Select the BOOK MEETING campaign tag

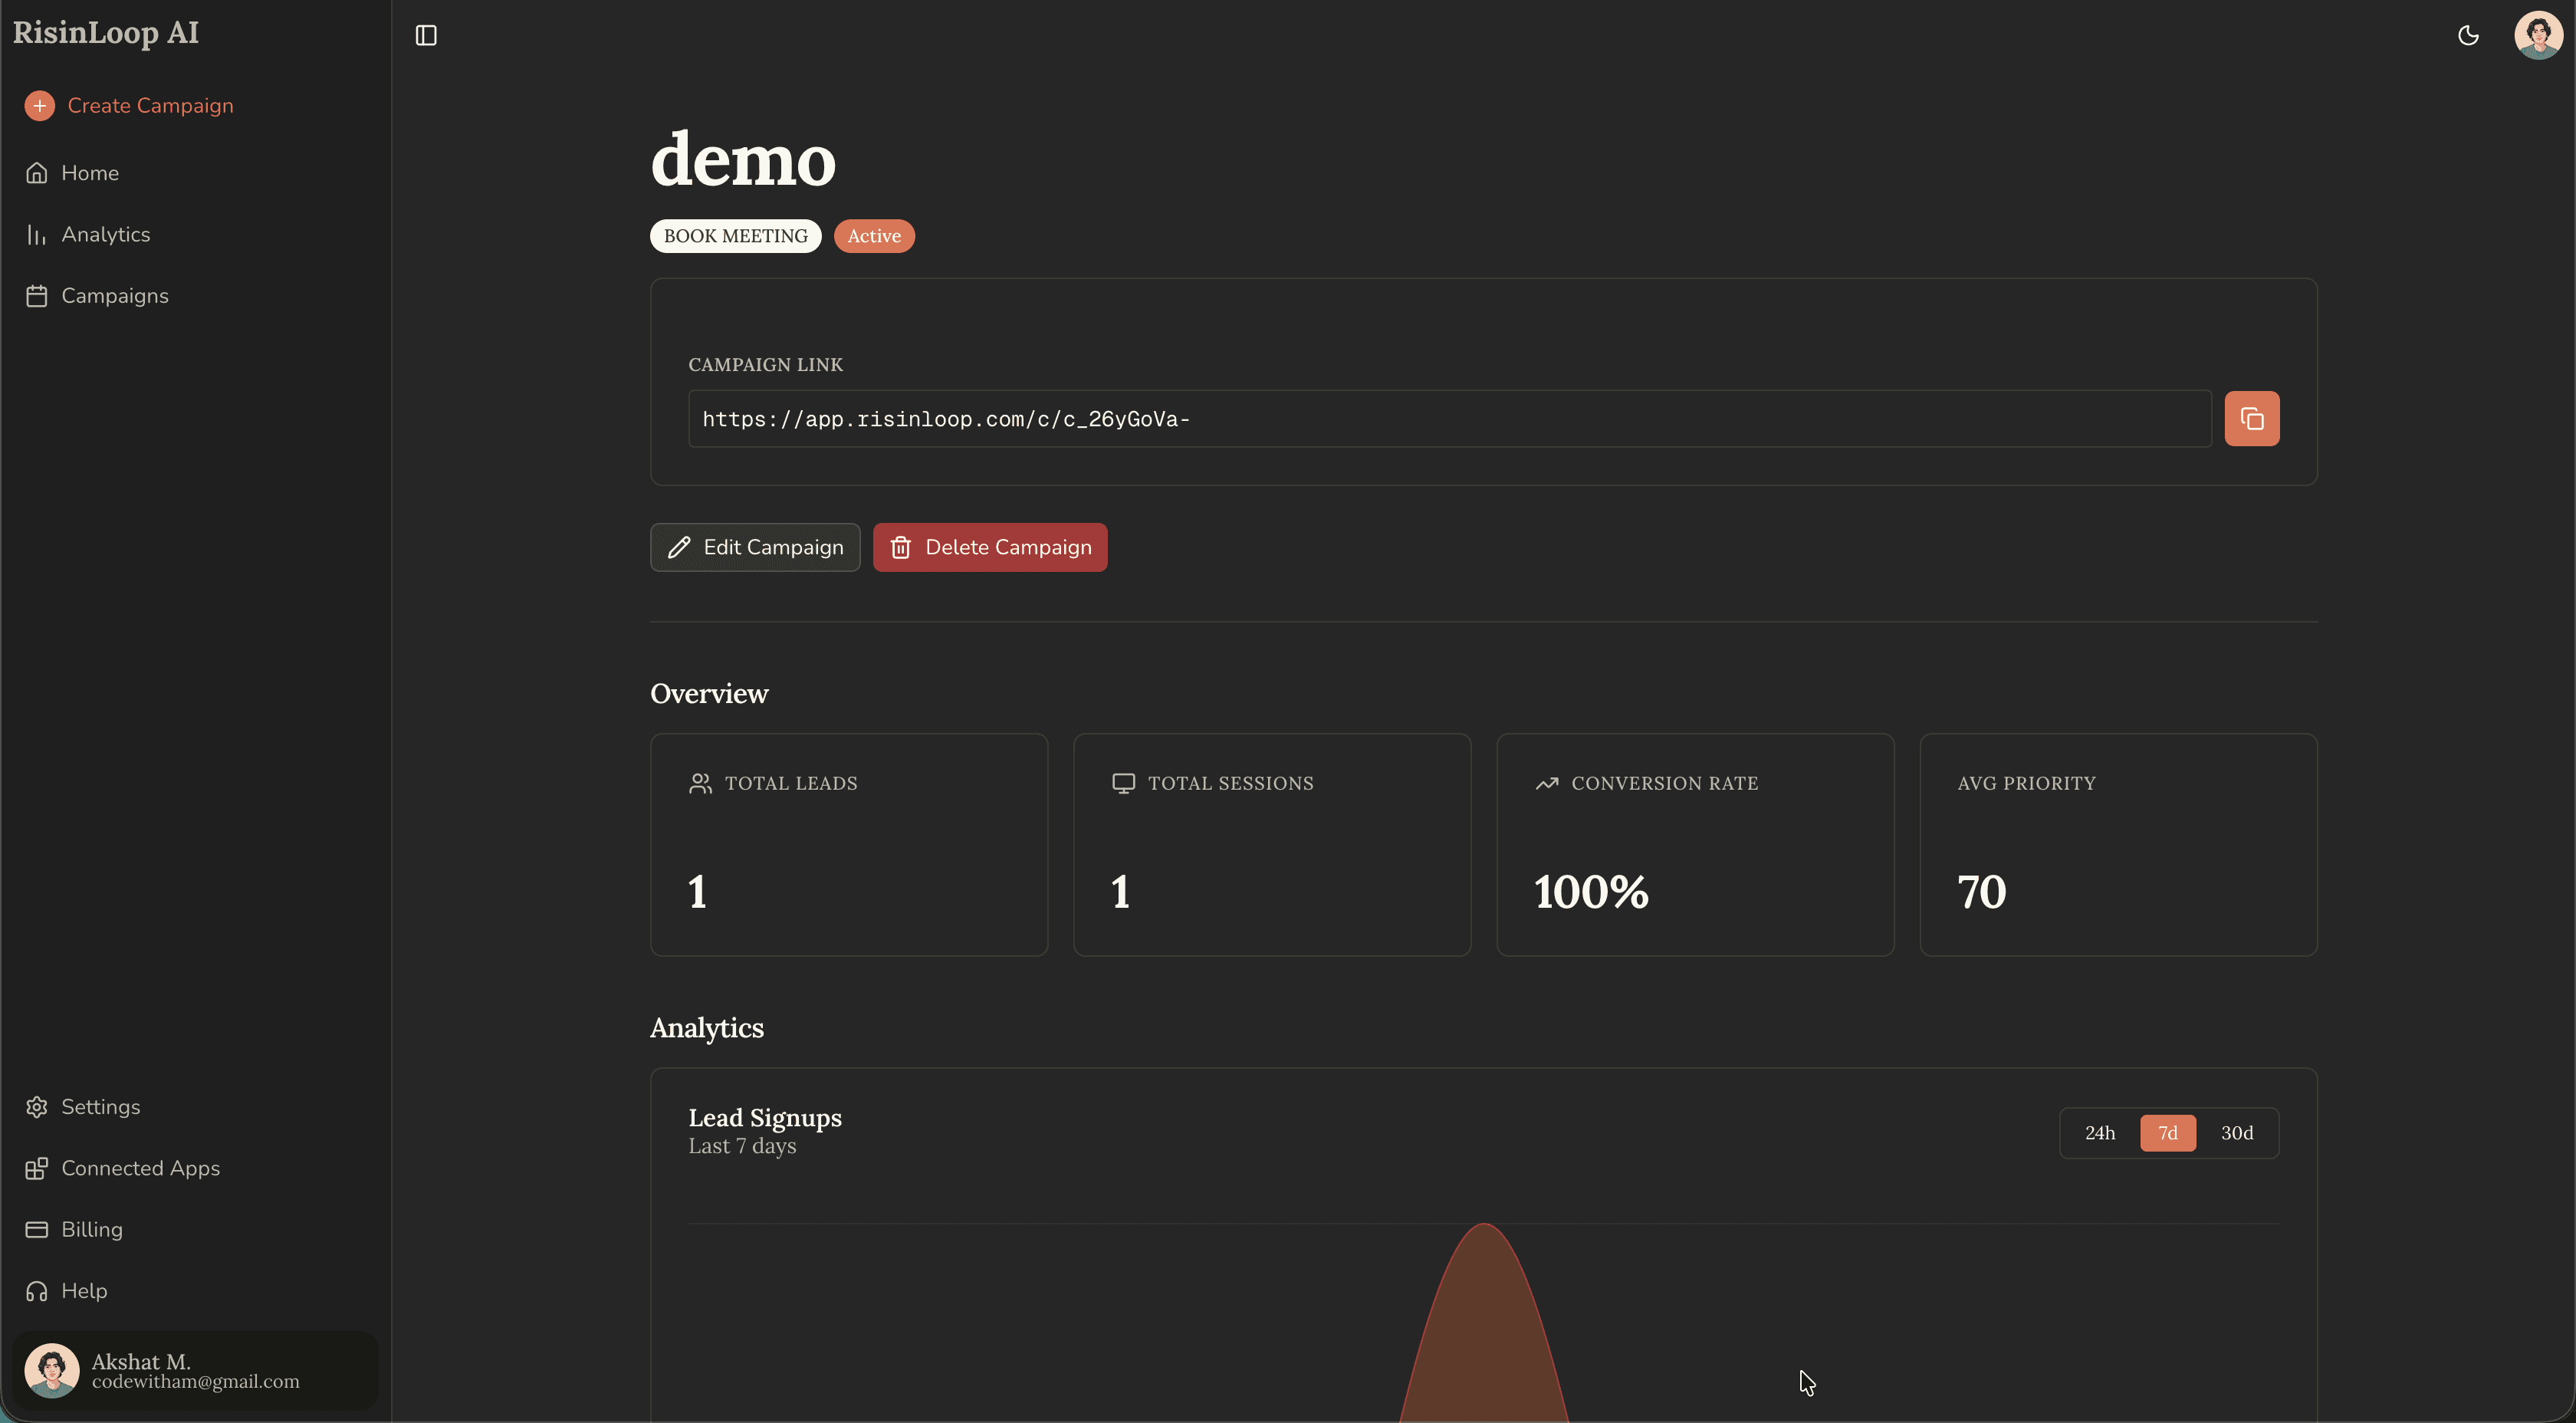coord(734,236)
